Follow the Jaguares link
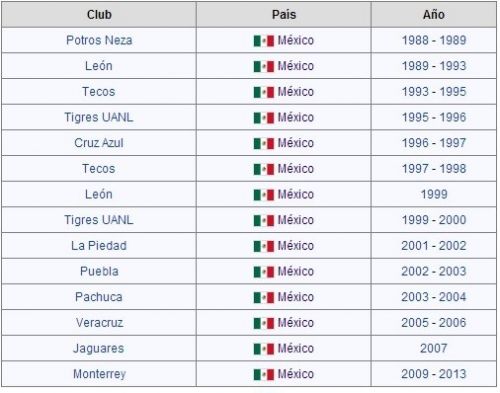 click(99, 349)
